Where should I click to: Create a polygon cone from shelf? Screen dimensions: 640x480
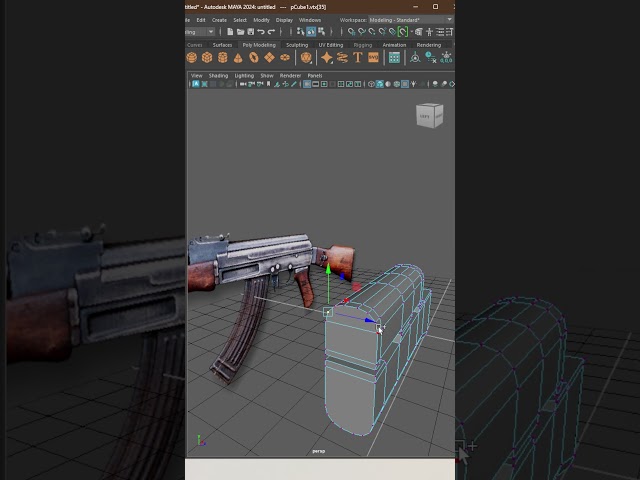point(238,58)
